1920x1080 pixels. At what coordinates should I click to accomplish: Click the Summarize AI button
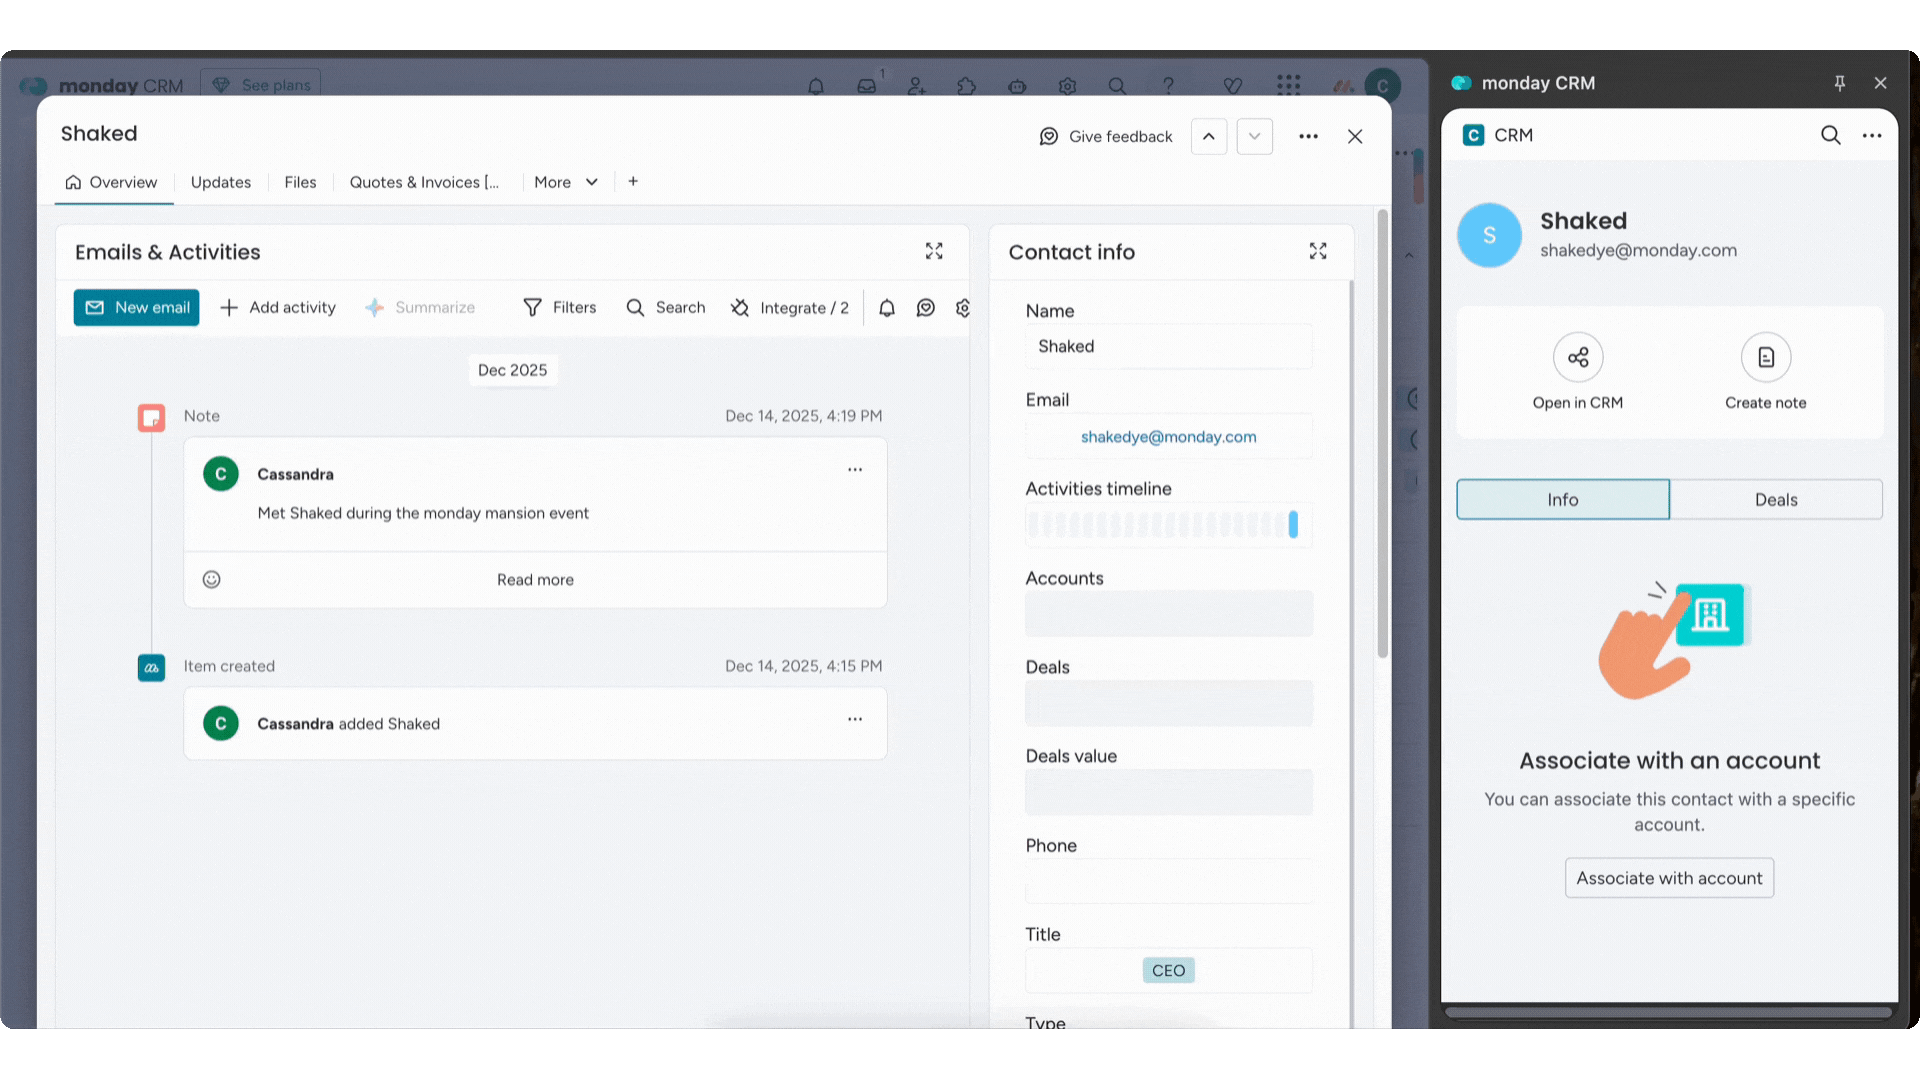[x=420, y=307]
